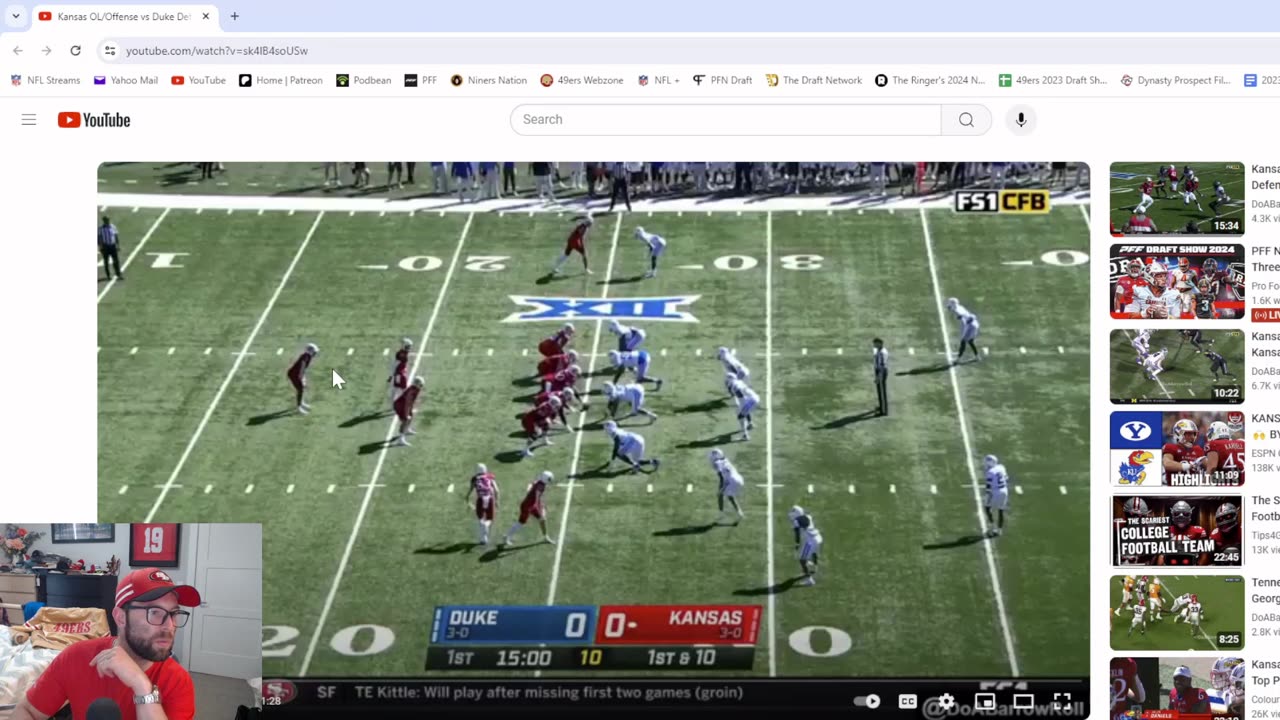The height and width of the screenshot is (720, 1280).
Task: Open the NFL + bookmark
Action: coord(658,80)
